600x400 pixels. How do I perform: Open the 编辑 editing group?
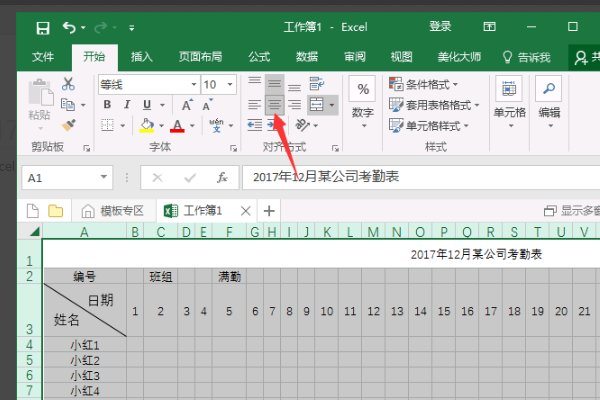coord(549,102)
